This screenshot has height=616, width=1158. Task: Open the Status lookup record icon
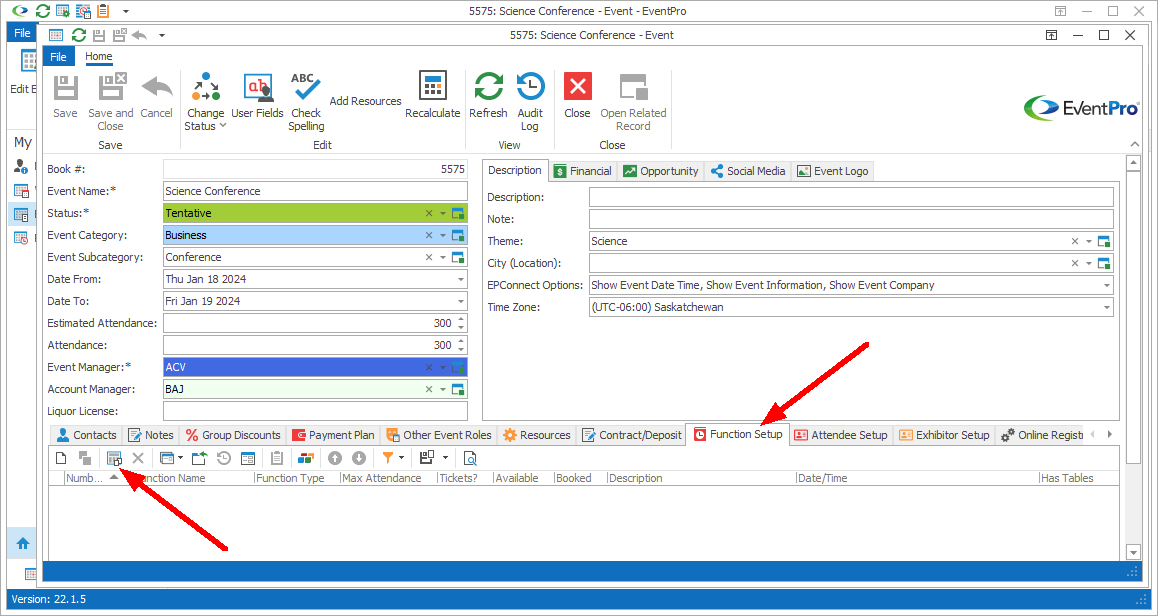tap(458, 213)
